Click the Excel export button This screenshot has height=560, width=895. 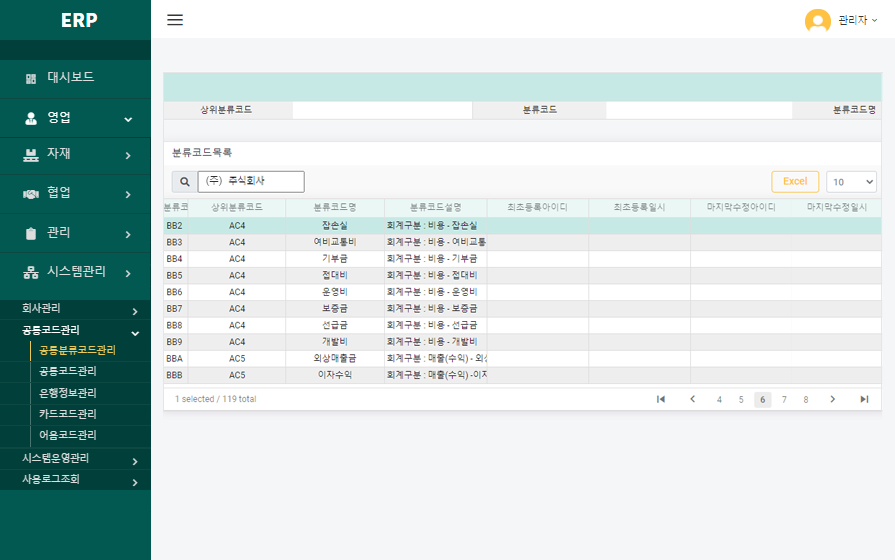coord(795,182)
